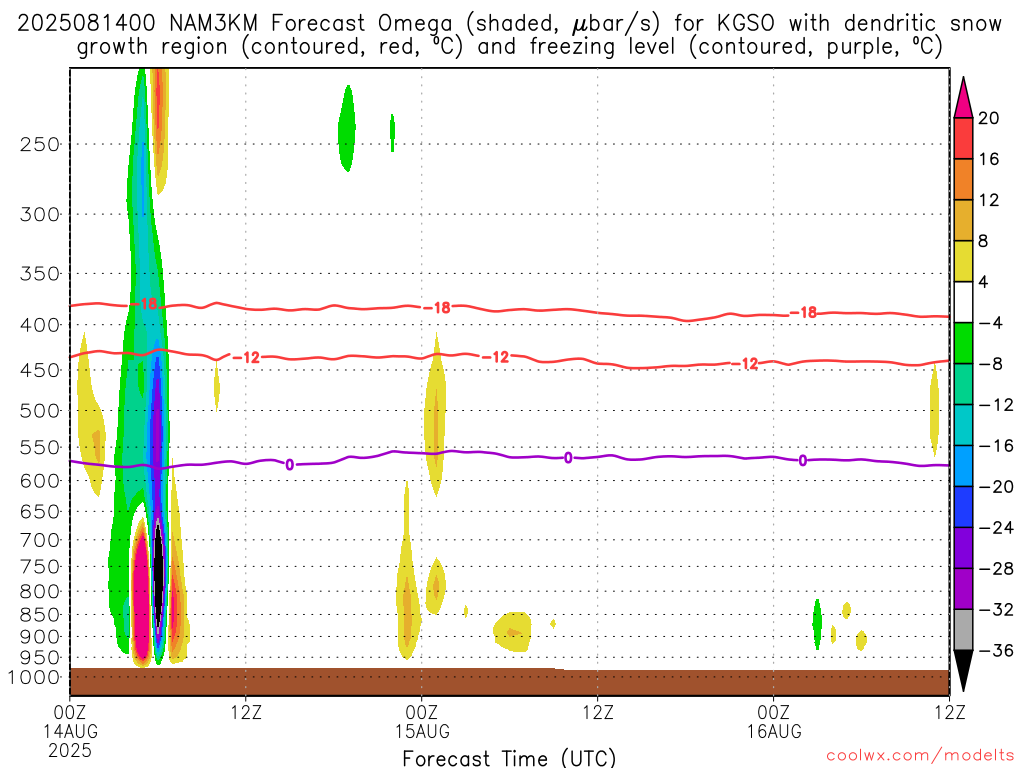Viewport: 1024px width, 768px height.
Task: Click the 900 pressure level label
Action: click(40, 637)
